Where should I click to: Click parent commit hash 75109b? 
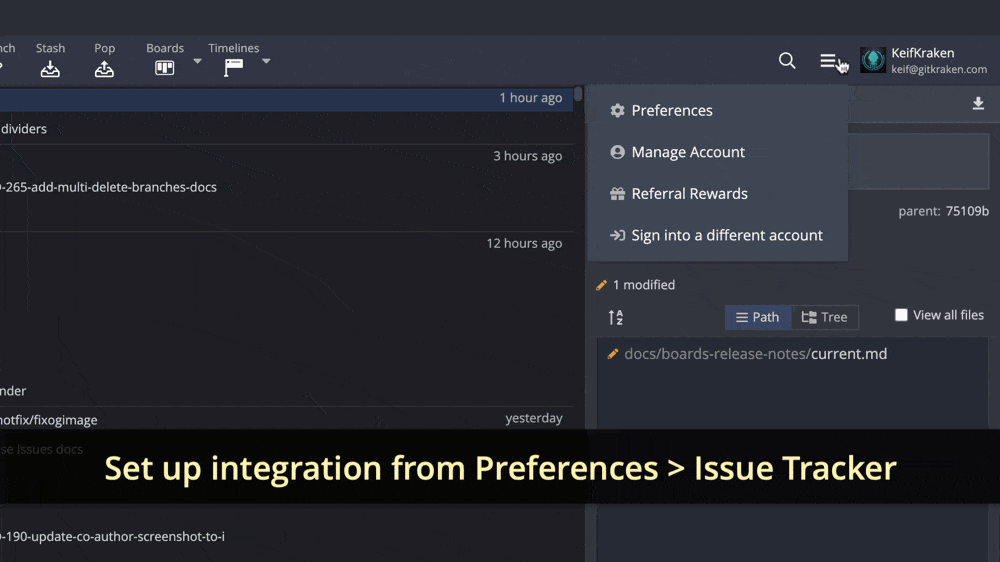[x=967, y=211]
